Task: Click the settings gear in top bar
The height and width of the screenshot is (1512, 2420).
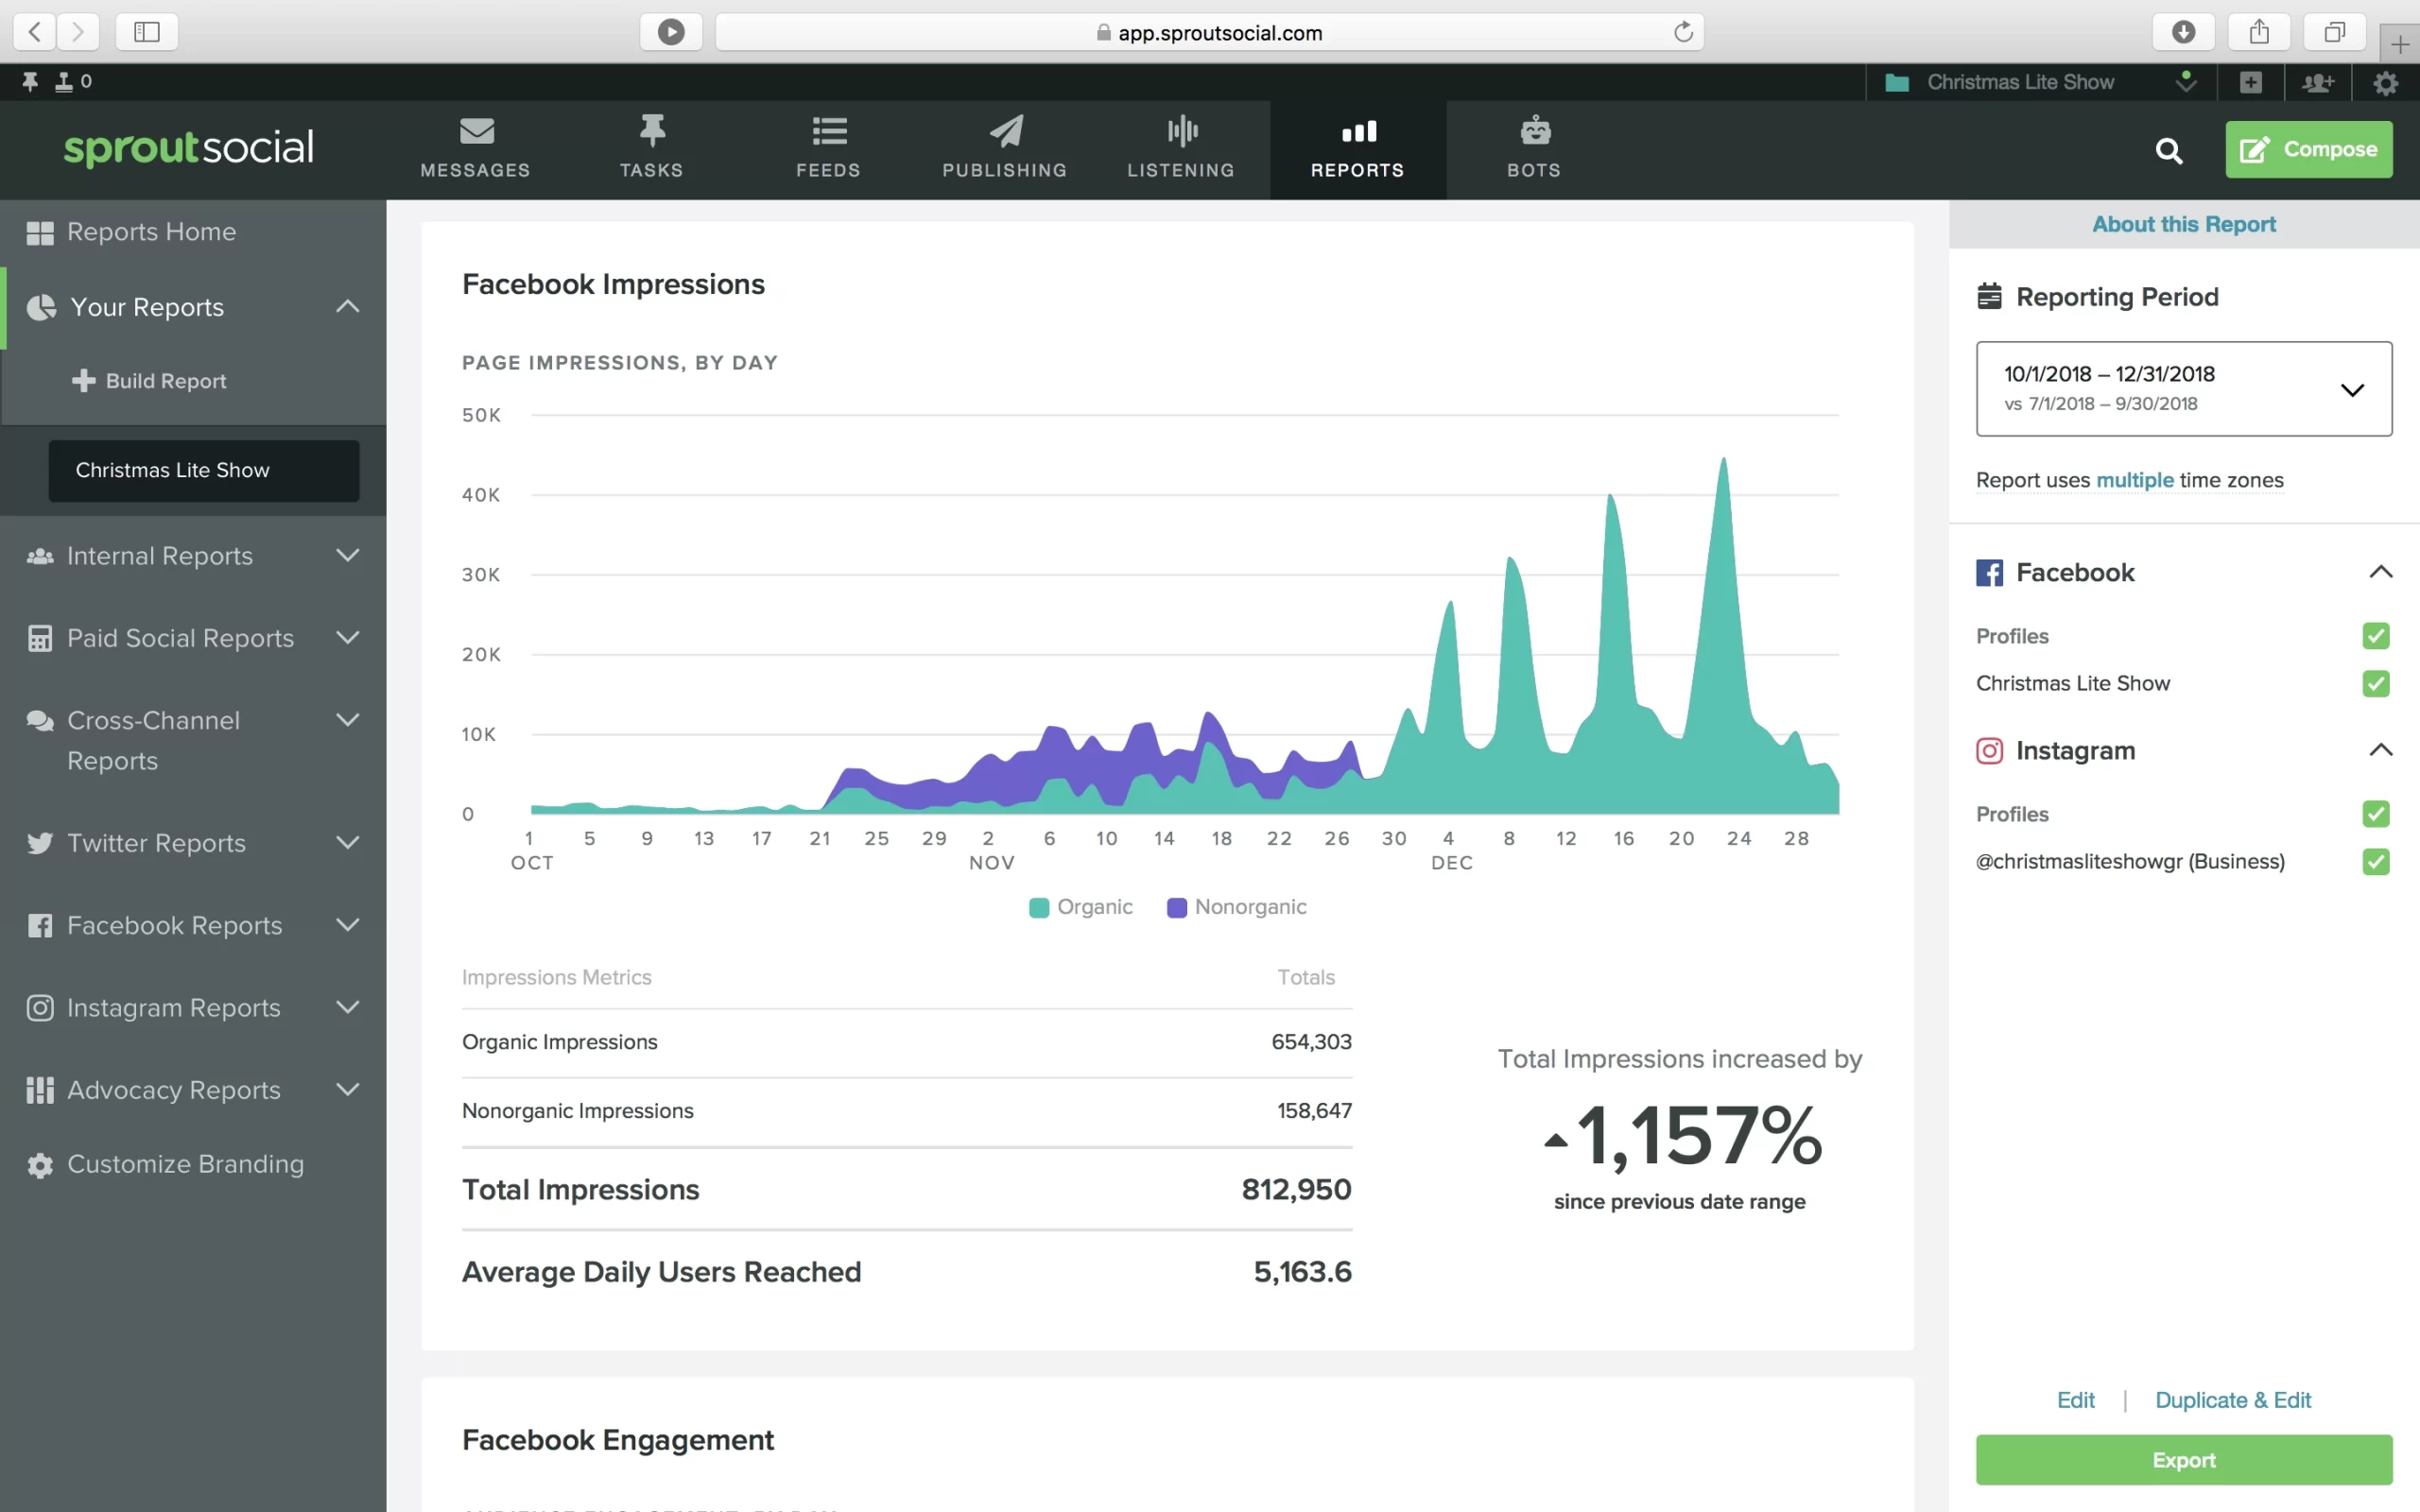Action: 2386,83
